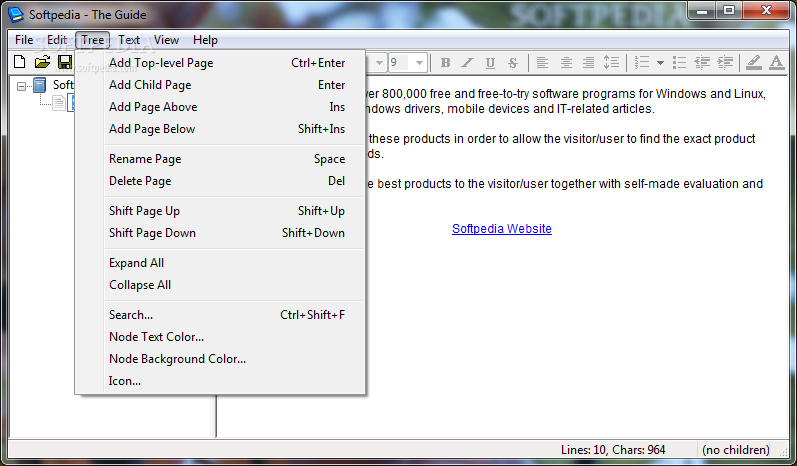Choose Icon... menu entry
The width and height of the screenshot is (797, 466).
click(x=220, y=381)
